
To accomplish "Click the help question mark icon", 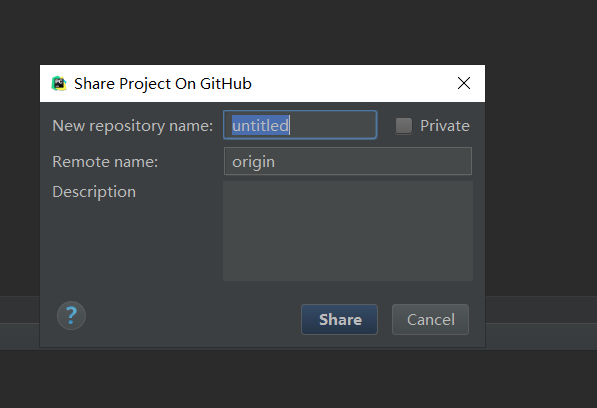I will point(71,316).
